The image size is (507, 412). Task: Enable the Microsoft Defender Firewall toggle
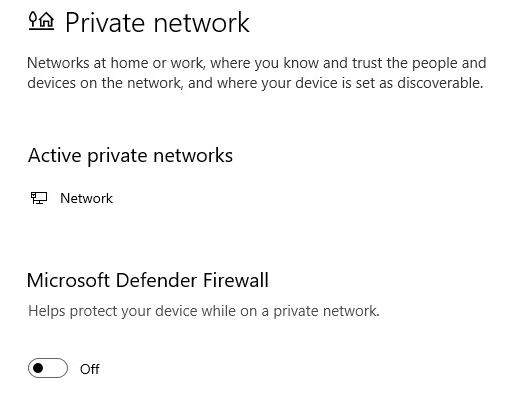click(48, 368)
